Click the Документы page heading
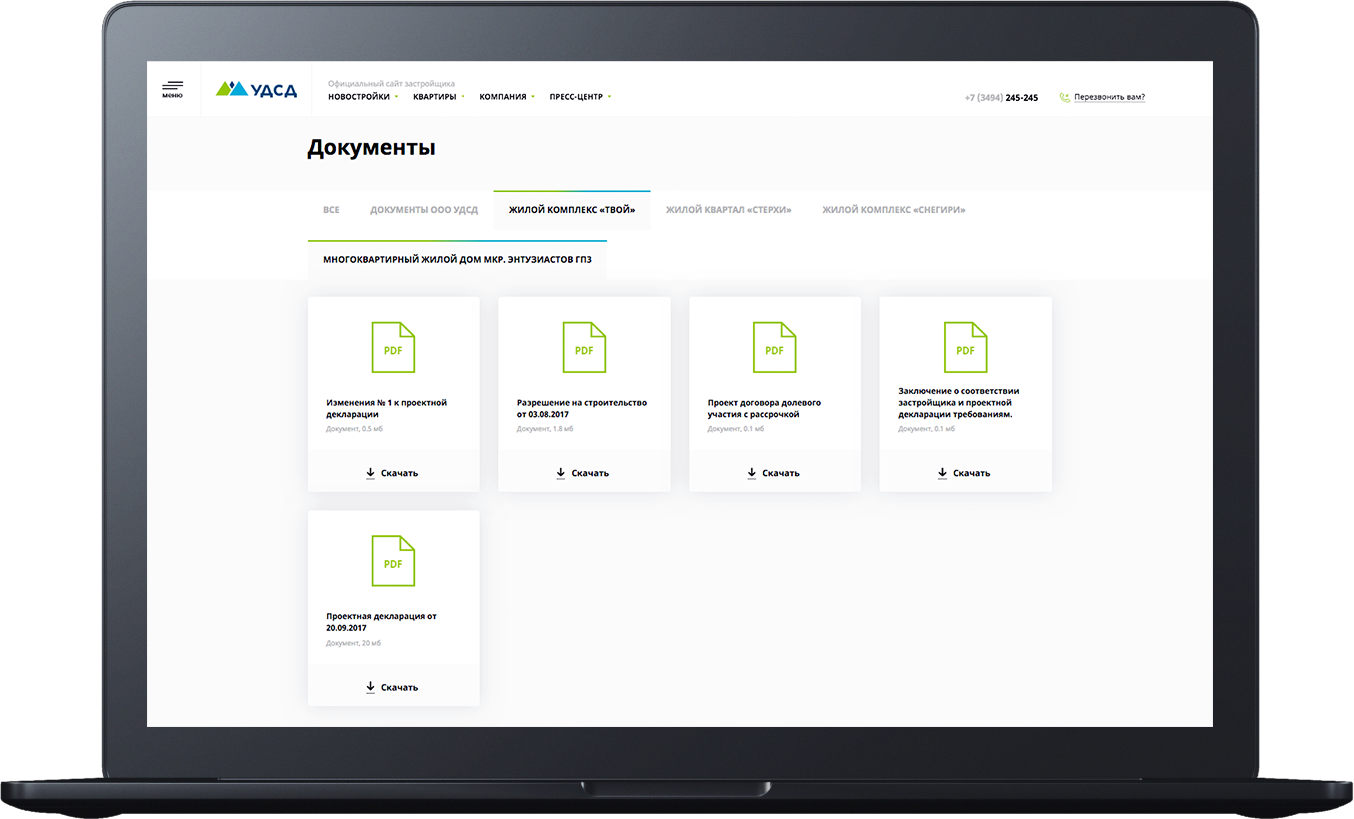1354x819 pixels. point(371,149)
